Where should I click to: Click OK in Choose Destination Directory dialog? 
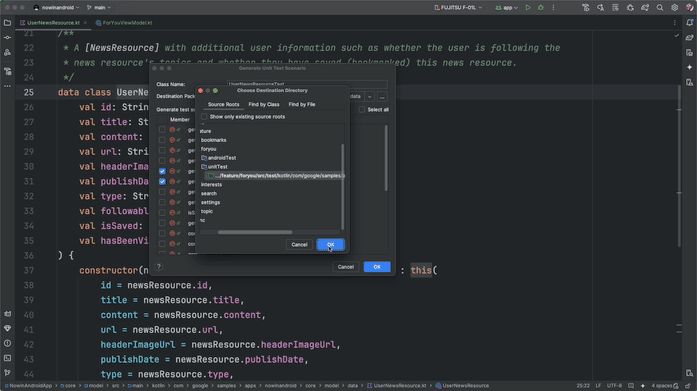point(330,244)
